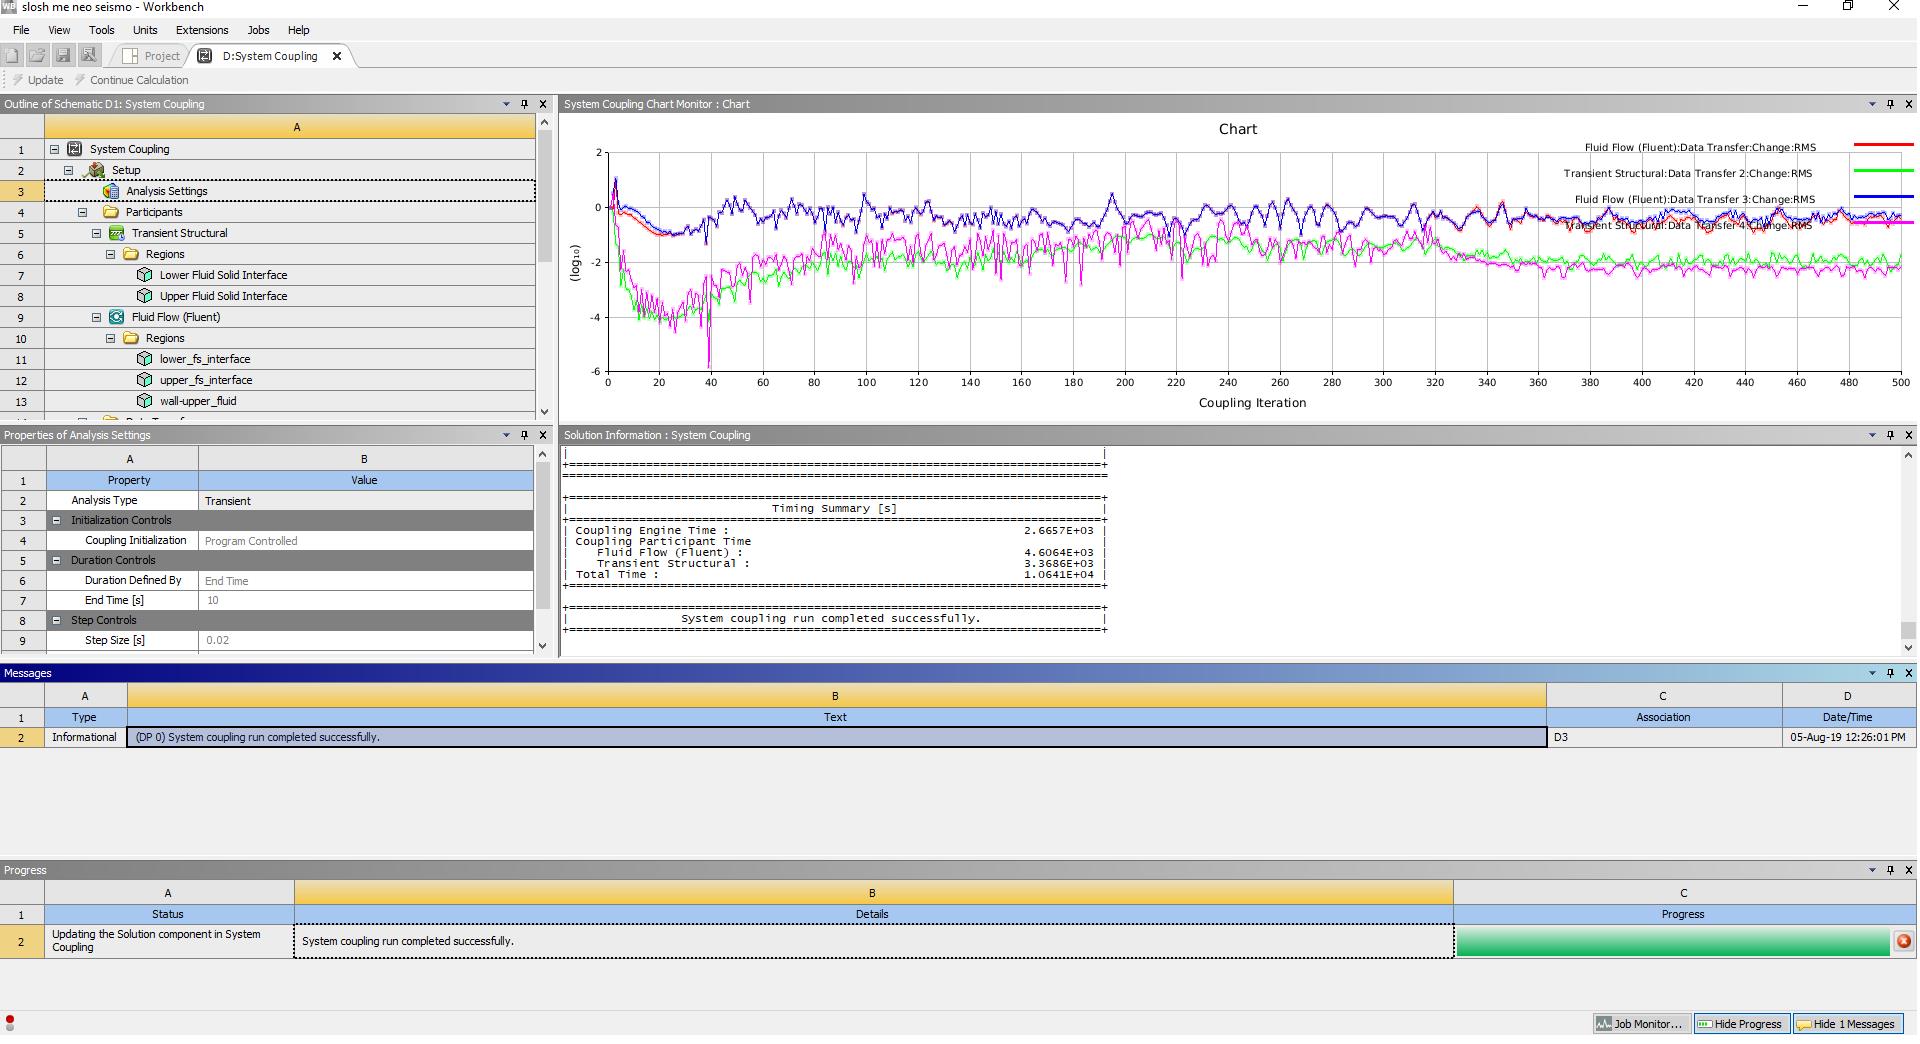Image resolution: width=1920 pixels, height=1044 pixels.
Task: Open the Messages panel dropdown menu arrow
Action: 1872,673
